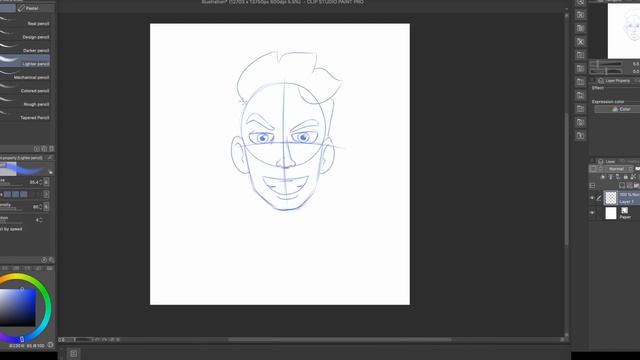This screenshot has height=360, width=640.
Task: Click the eighth icon in the right toolbar
Action: point(580,96)
